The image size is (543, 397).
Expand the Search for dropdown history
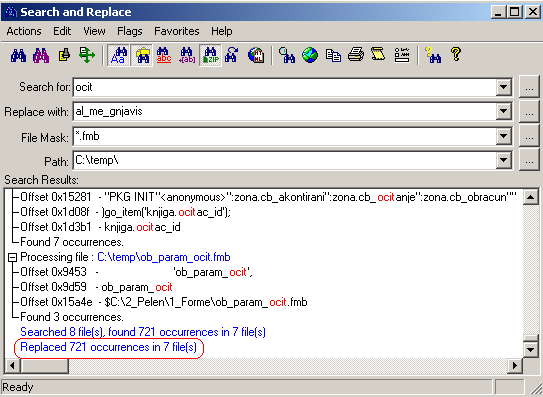click(x=504, y=87)
